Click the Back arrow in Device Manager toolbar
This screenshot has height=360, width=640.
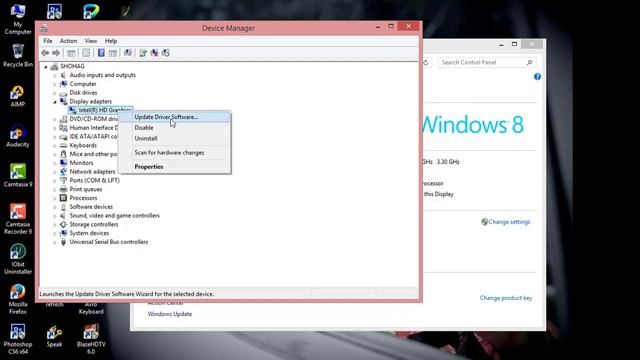tap(45, 53)
